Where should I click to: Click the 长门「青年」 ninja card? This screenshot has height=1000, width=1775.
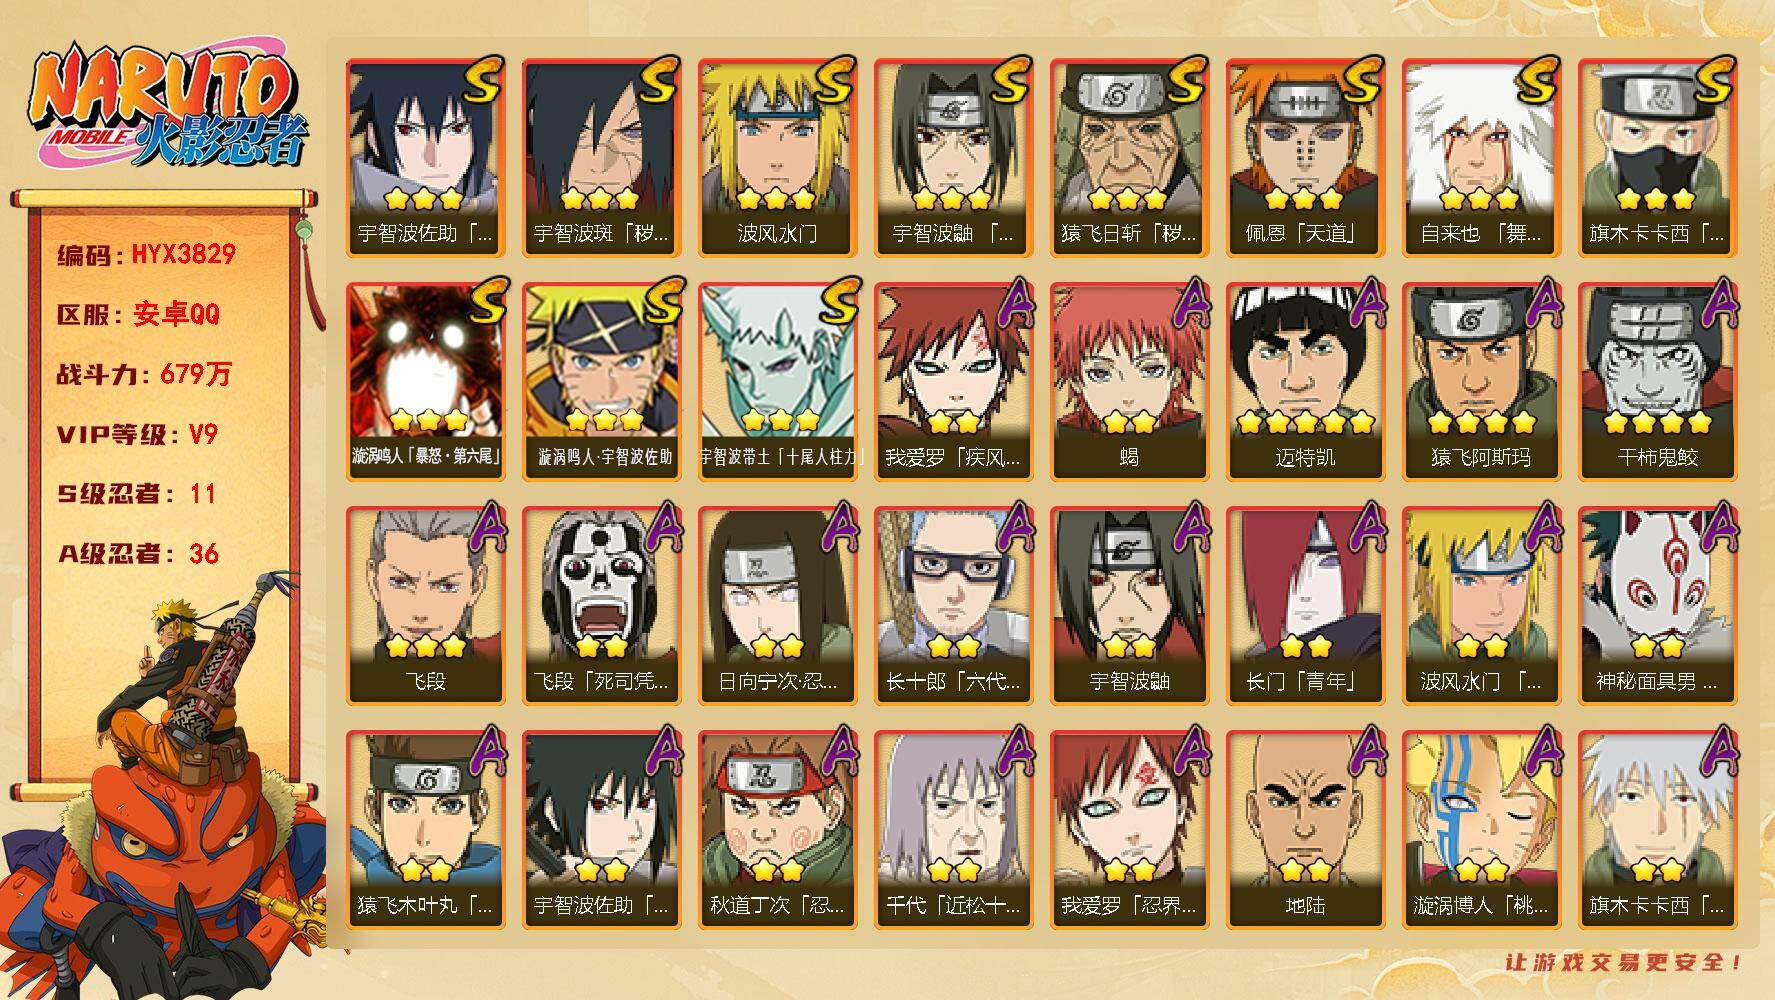pyautogui.click(x=1305, y=605)
